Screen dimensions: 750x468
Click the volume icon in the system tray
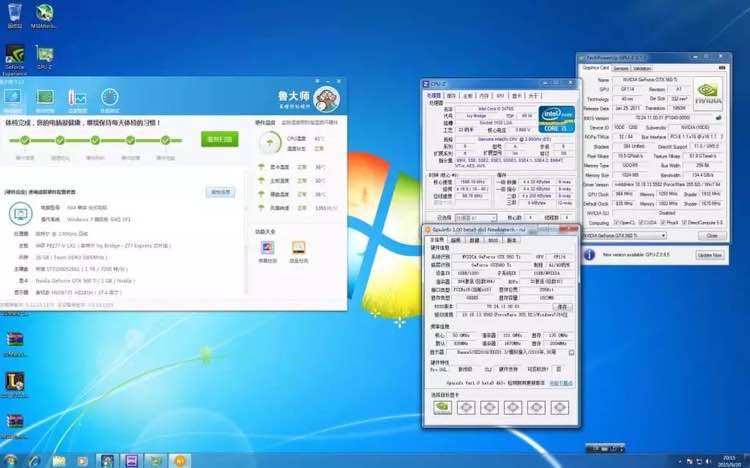(708, 461)
